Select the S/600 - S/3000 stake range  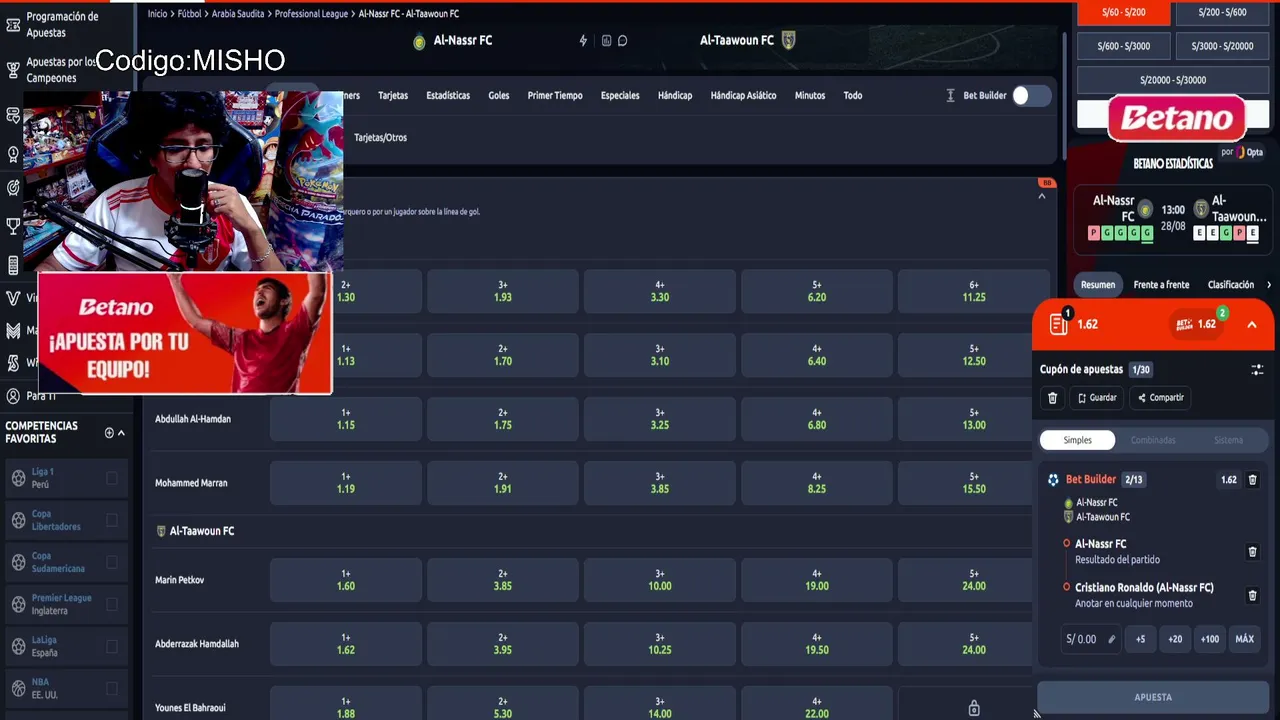pyautogui.click(x=1123, y=46)
